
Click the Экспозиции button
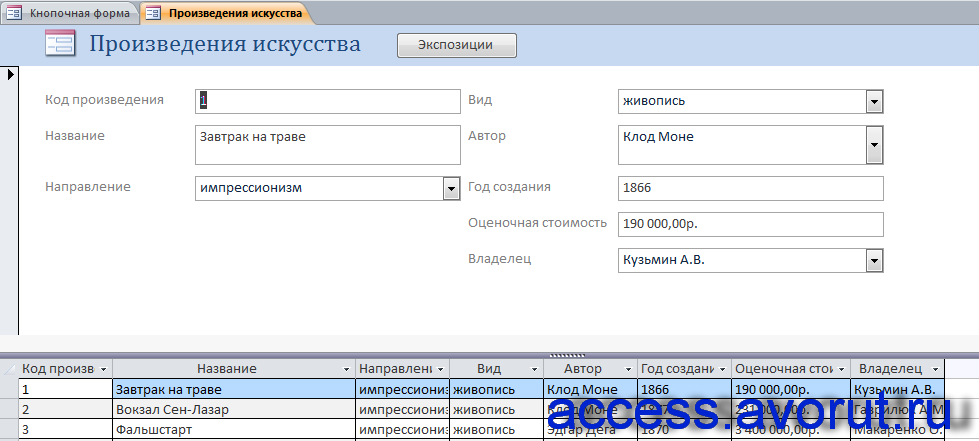click(456, 45)
